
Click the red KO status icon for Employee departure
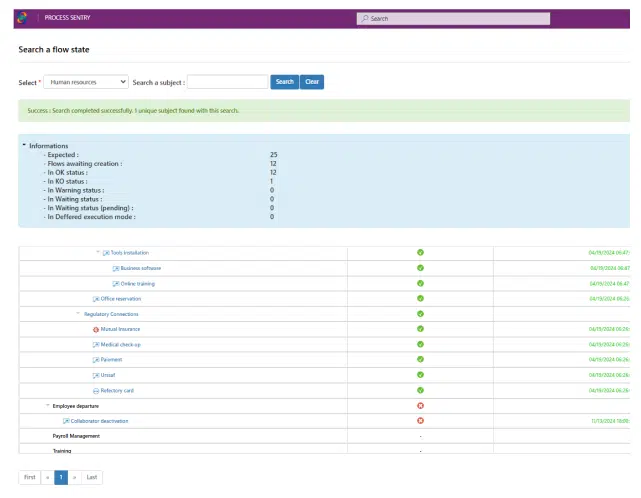click(420, 406)
